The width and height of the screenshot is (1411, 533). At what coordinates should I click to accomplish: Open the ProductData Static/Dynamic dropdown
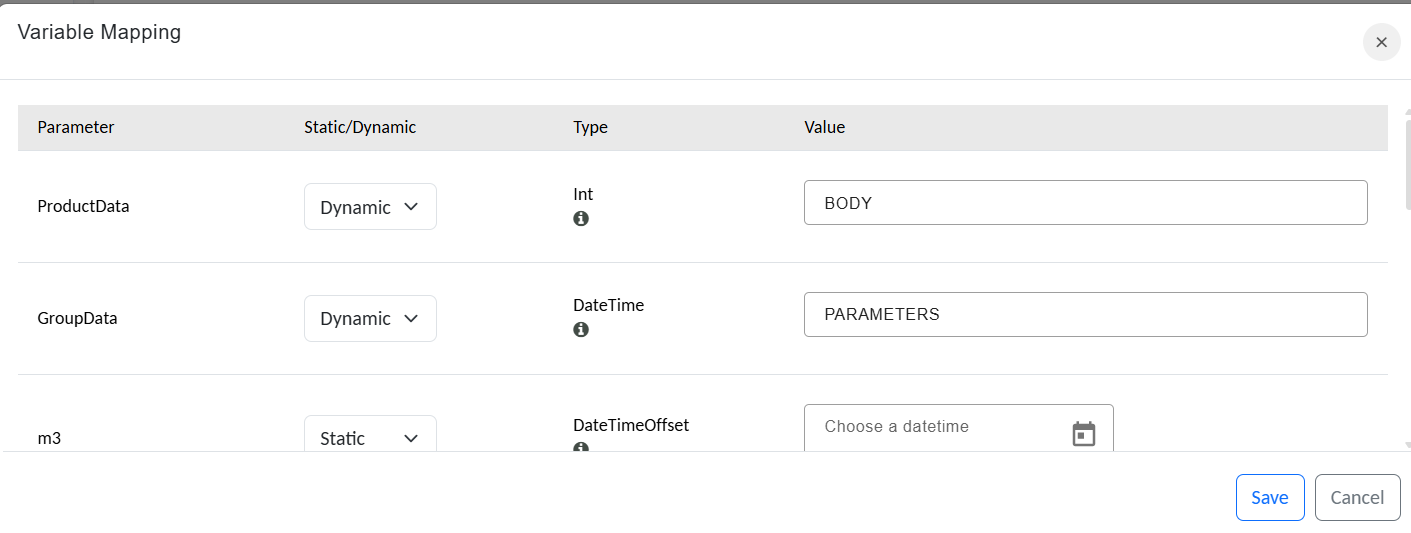370,207
